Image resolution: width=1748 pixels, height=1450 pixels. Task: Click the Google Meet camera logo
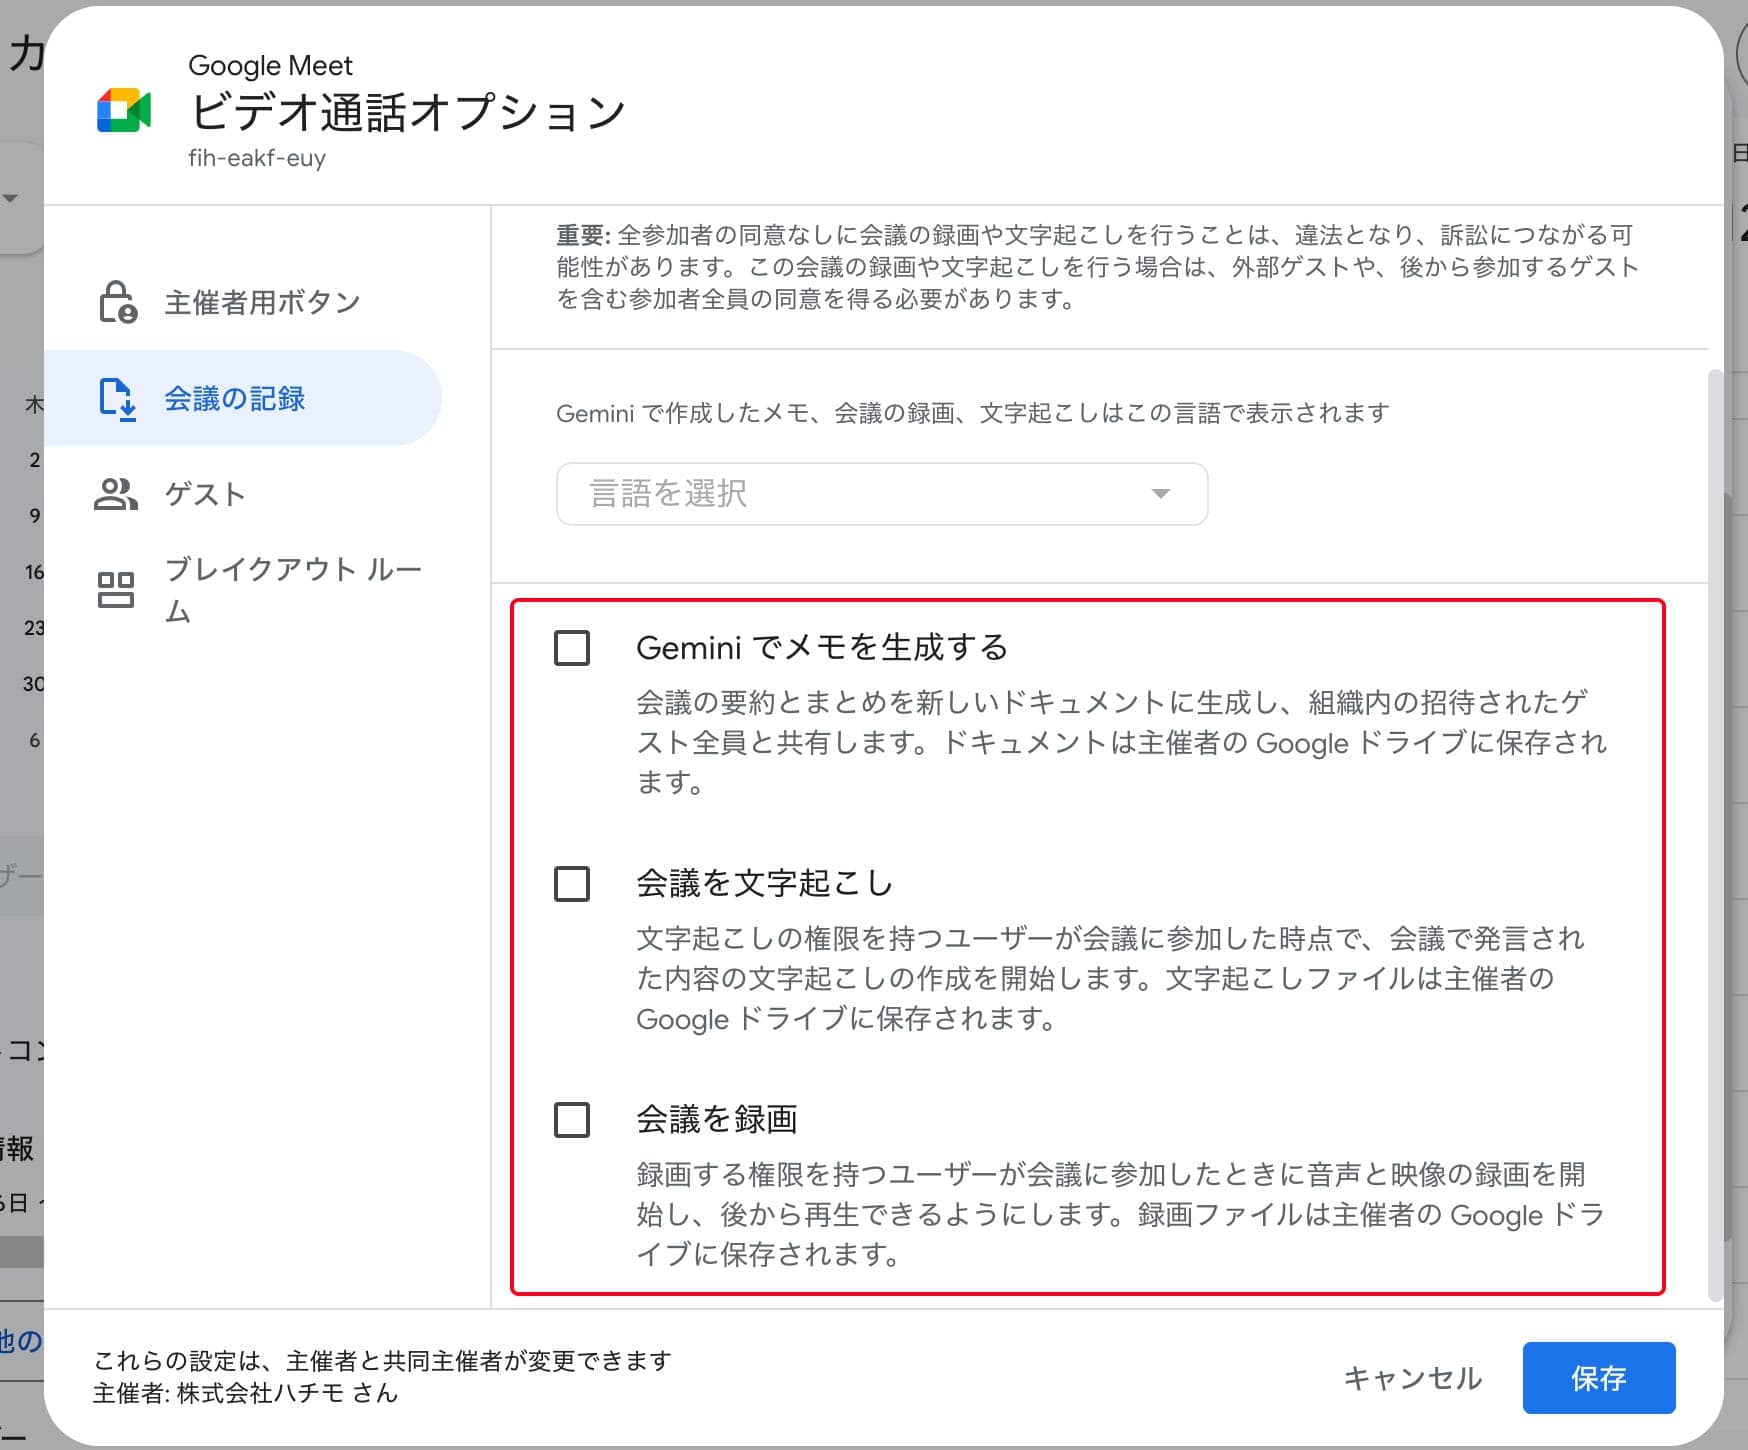point(124,110)
